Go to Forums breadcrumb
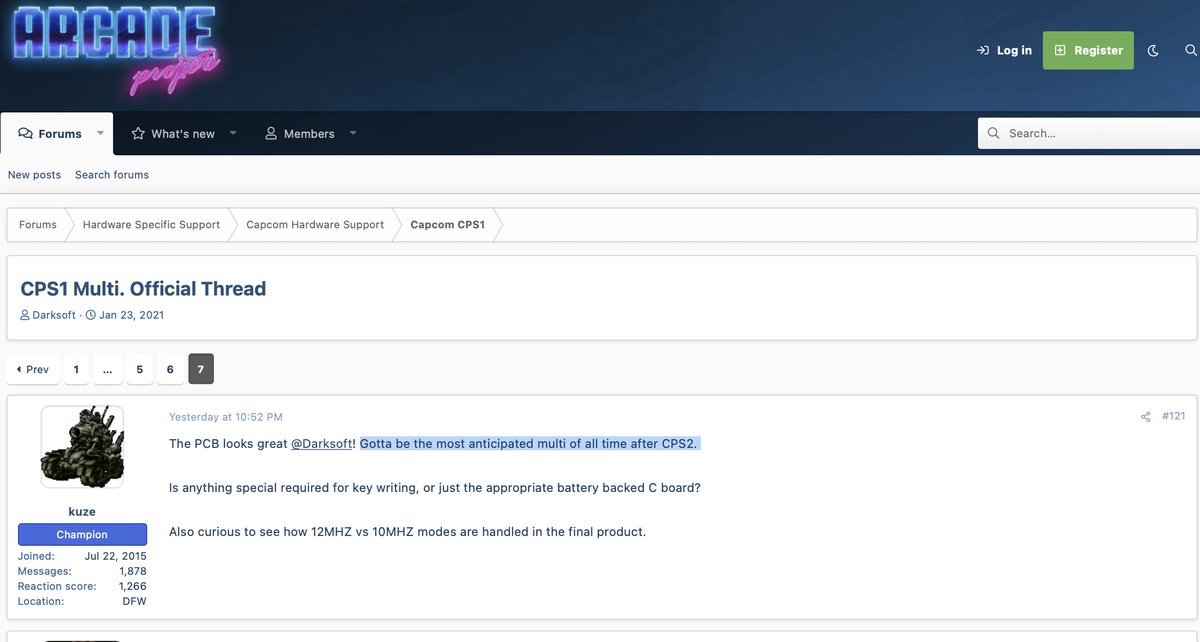The height and width of the screenshot is (642, 1200). point(38,225)
